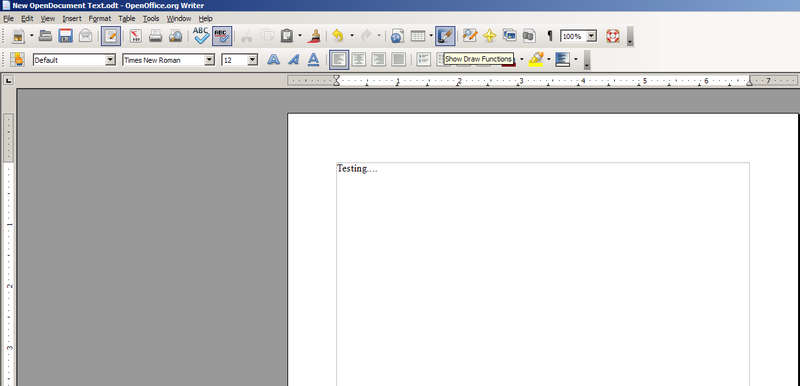This screenshot has width=800, height=386.
Task: Toggle Bold formatting
Action: [x=273, y=60]
